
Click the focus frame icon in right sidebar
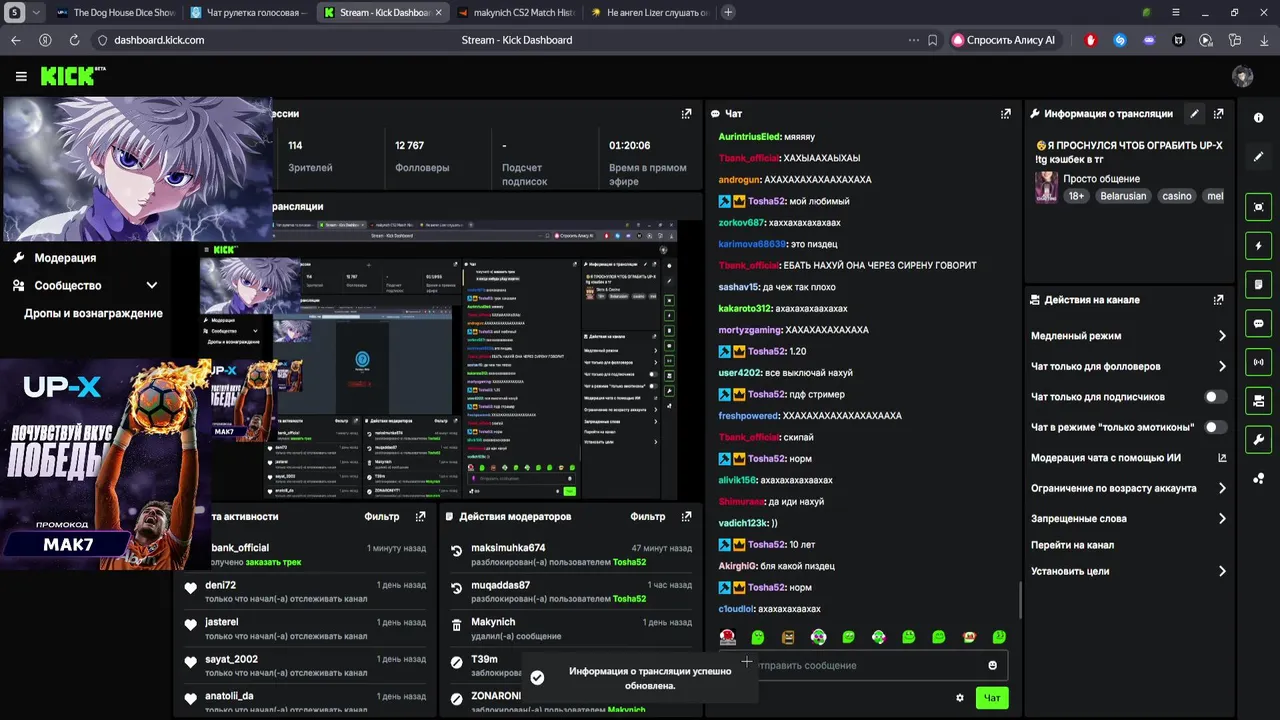pyautogui.click(x=1258, y=207)
